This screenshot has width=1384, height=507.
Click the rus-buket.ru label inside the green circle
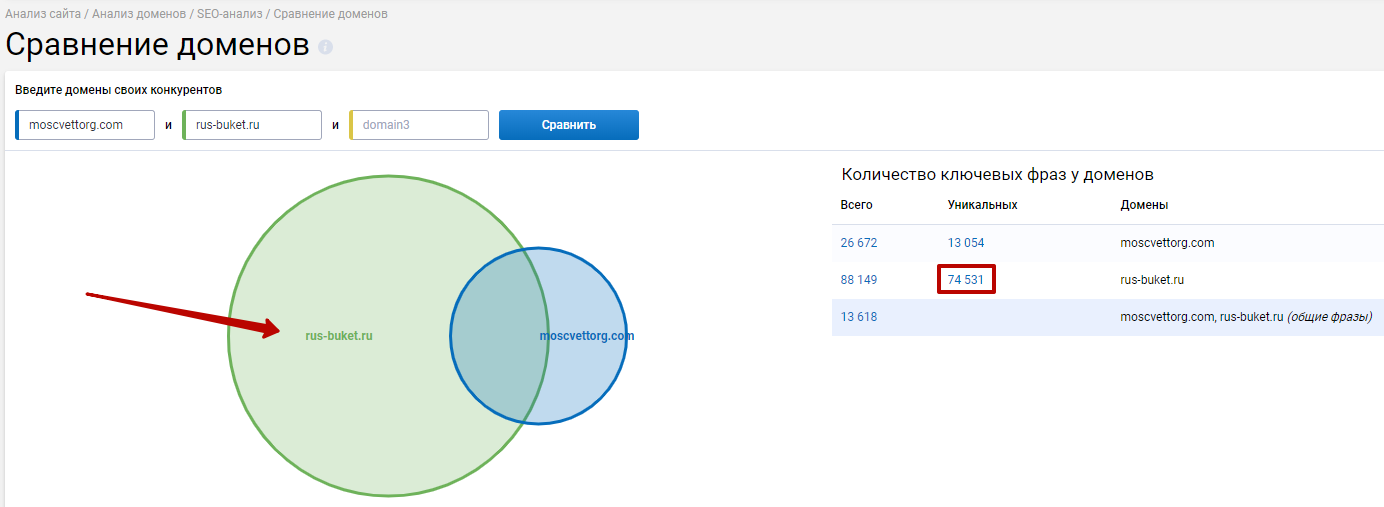[x=339, y=336]
